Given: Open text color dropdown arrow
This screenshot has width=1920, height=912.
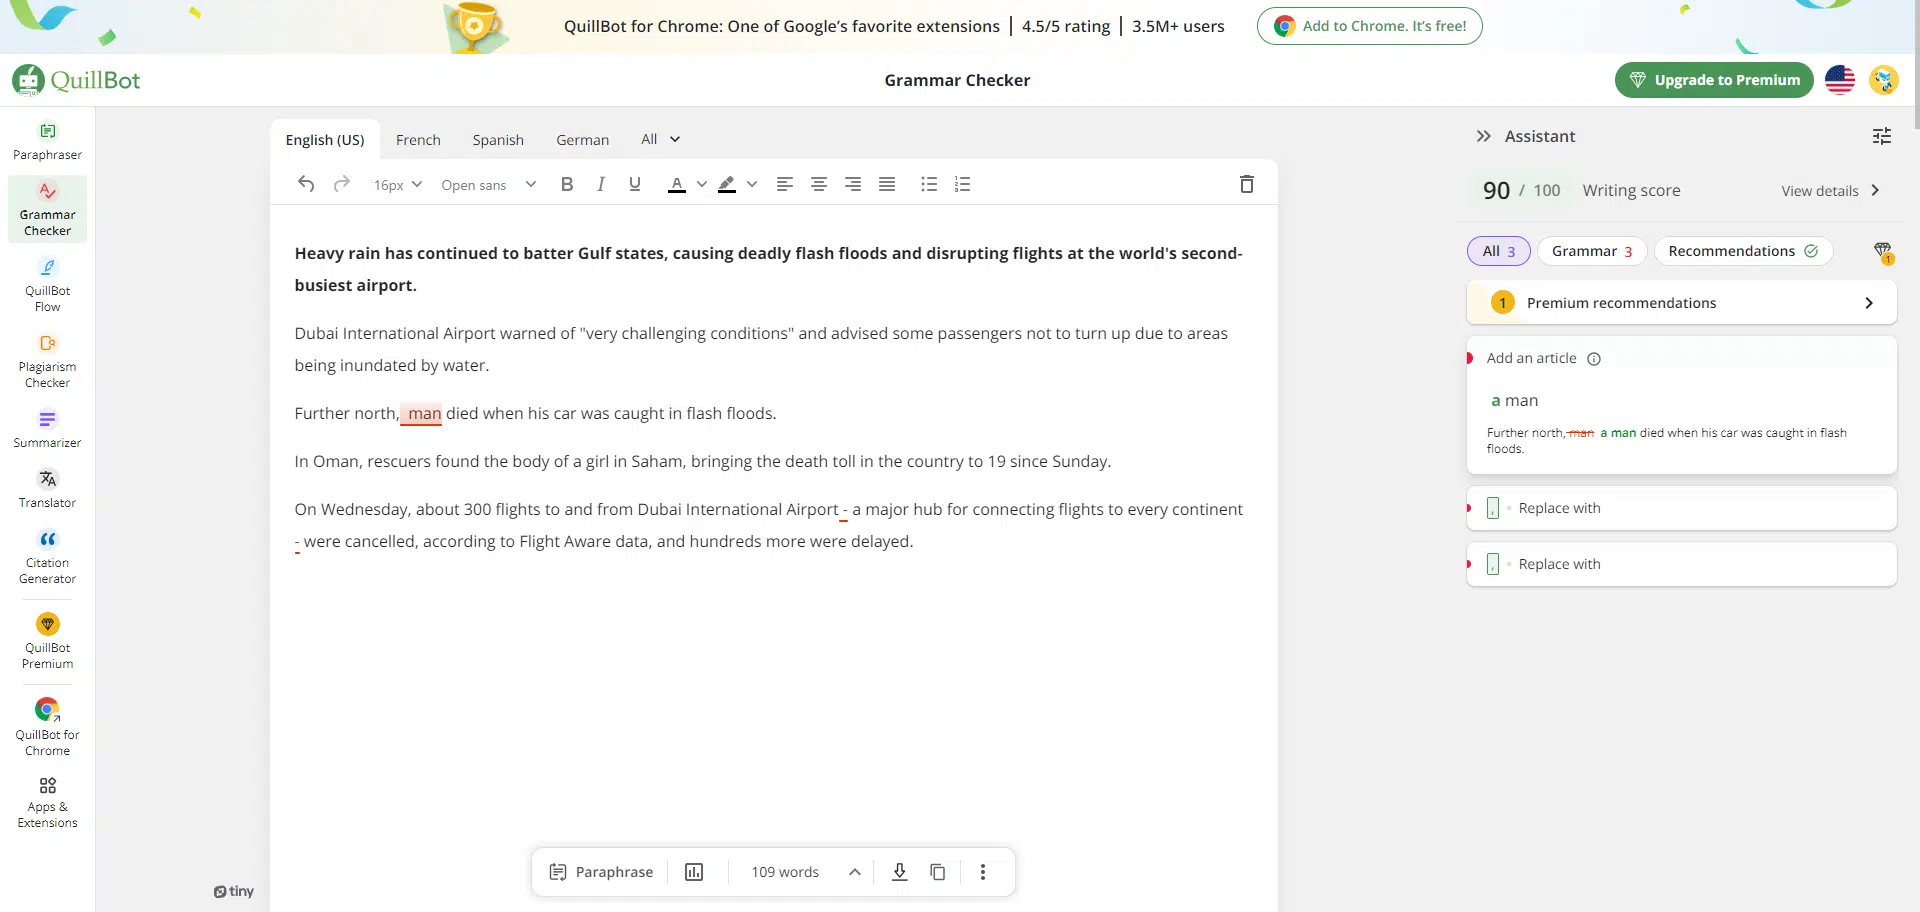Looking at the screenshot, I should pyautogui.click(x=702, y=184).
